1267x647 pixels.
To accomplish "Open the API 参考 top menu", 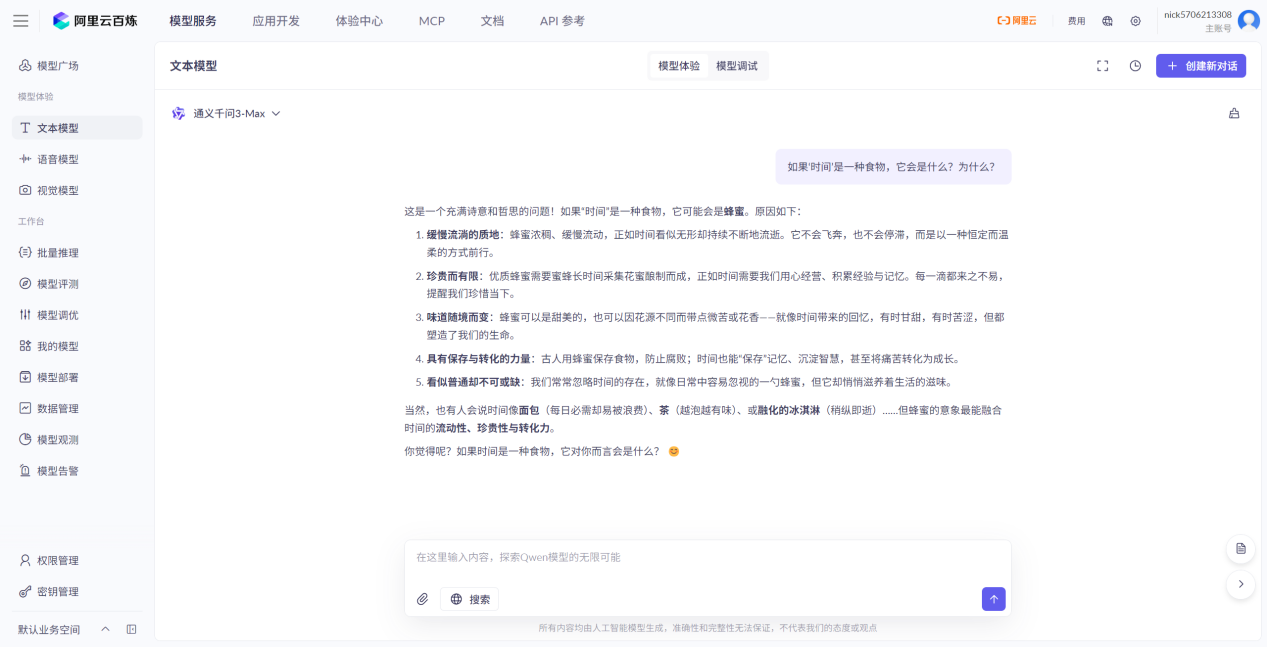I will tap(562, 21).
